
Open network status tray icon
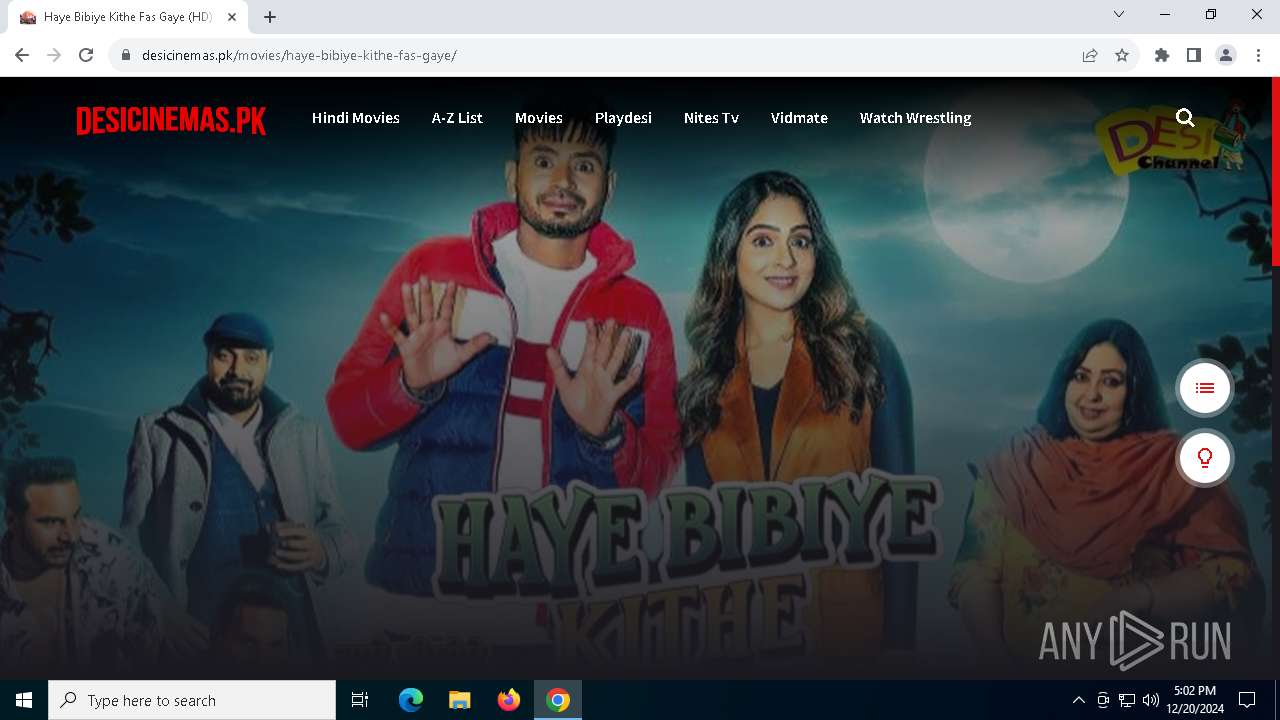click(1127, 700)
